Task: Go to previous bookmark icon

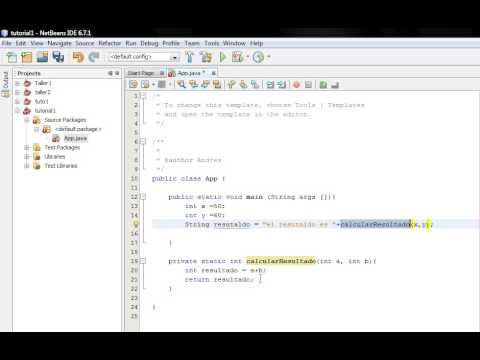Action: click(231, 84)
